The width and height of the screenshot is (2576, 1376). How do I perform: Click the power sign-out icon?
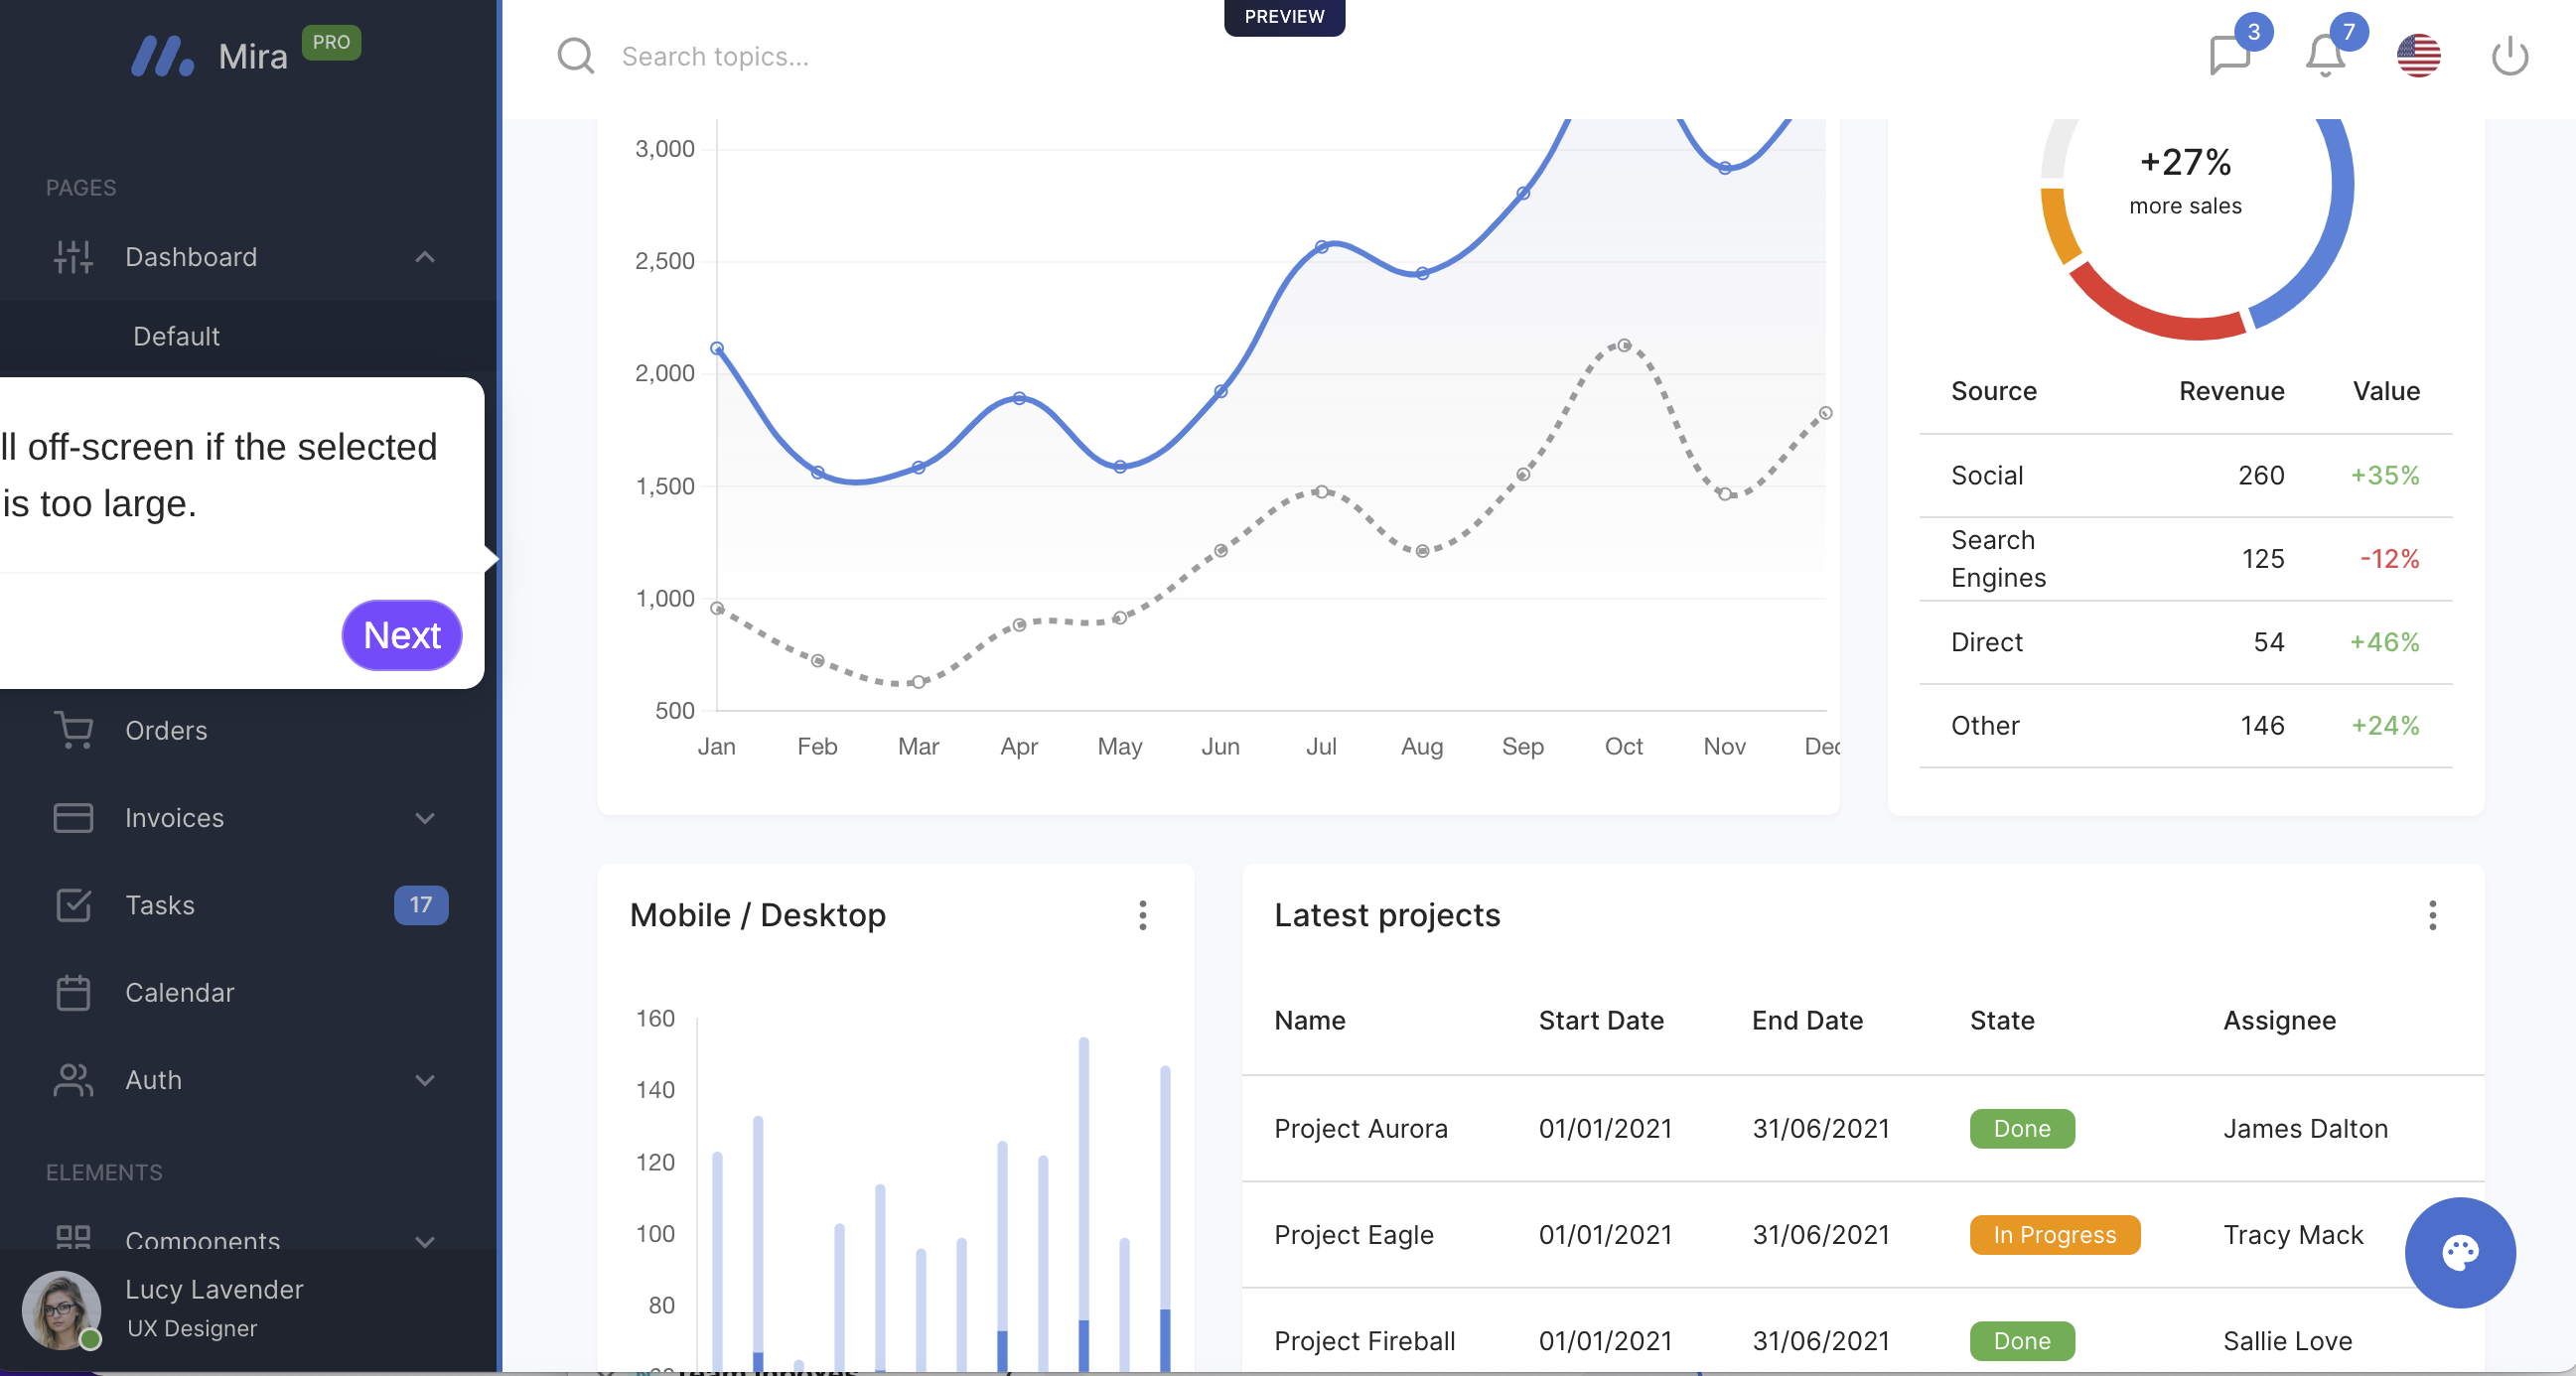point(2509,56)
